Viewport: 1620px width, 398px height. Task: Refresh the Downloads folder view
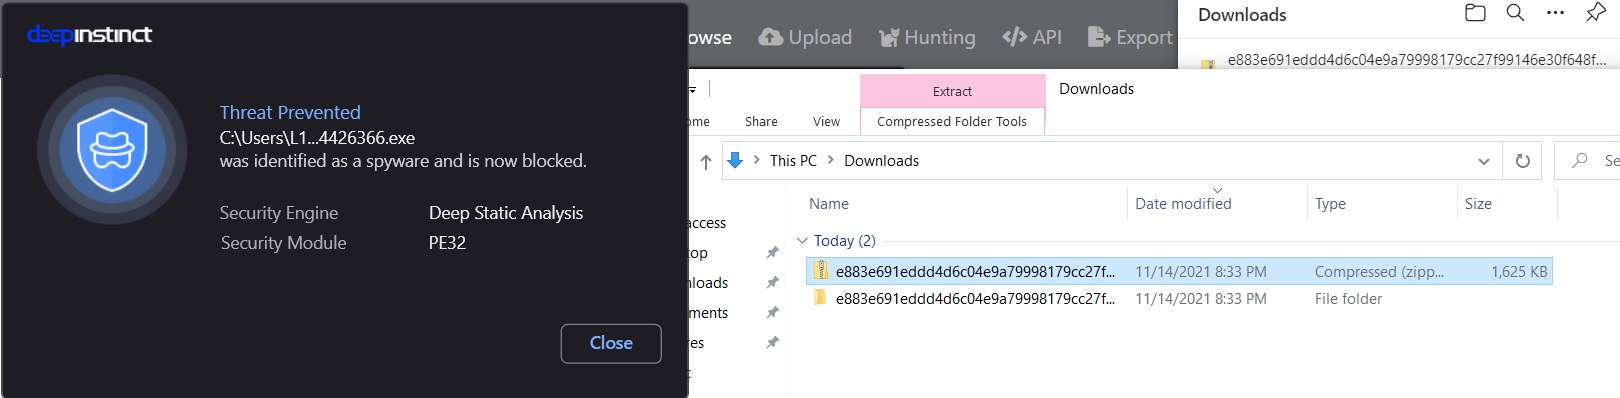coord(1523,161)
